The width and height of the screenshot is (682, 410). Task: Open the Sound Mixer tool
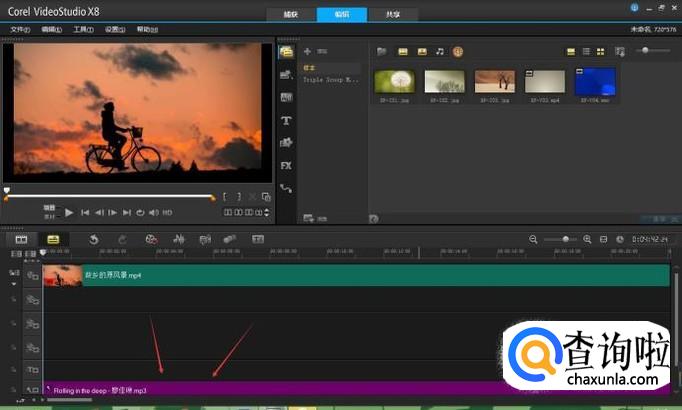tap(180, 239)
